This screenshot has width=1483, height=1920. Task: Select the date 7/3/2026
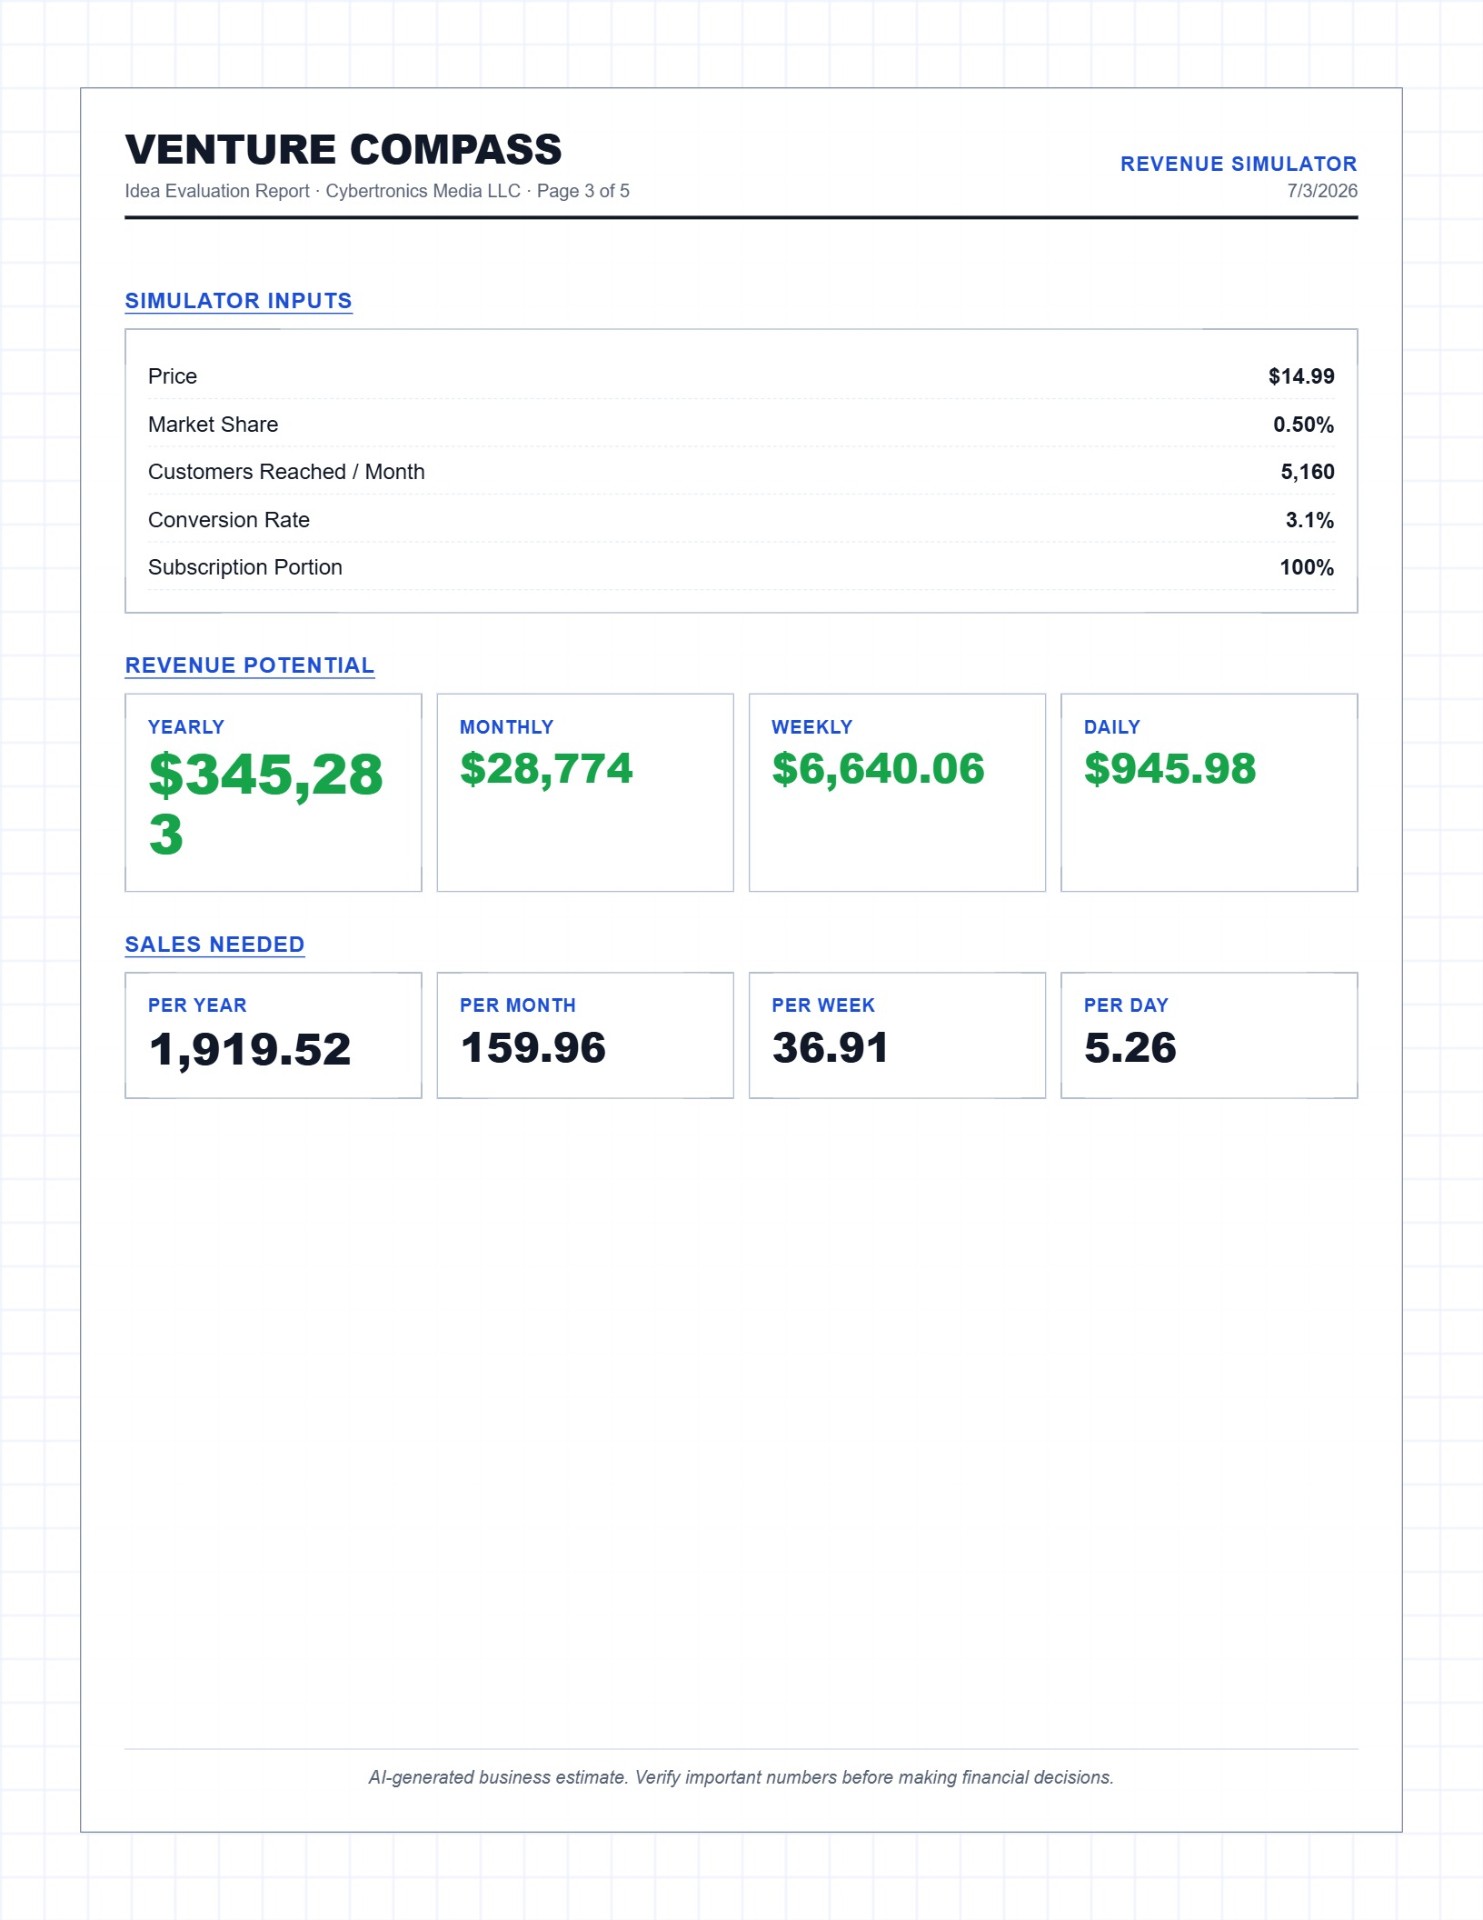pyautogui.click(x=1322, y=191)
